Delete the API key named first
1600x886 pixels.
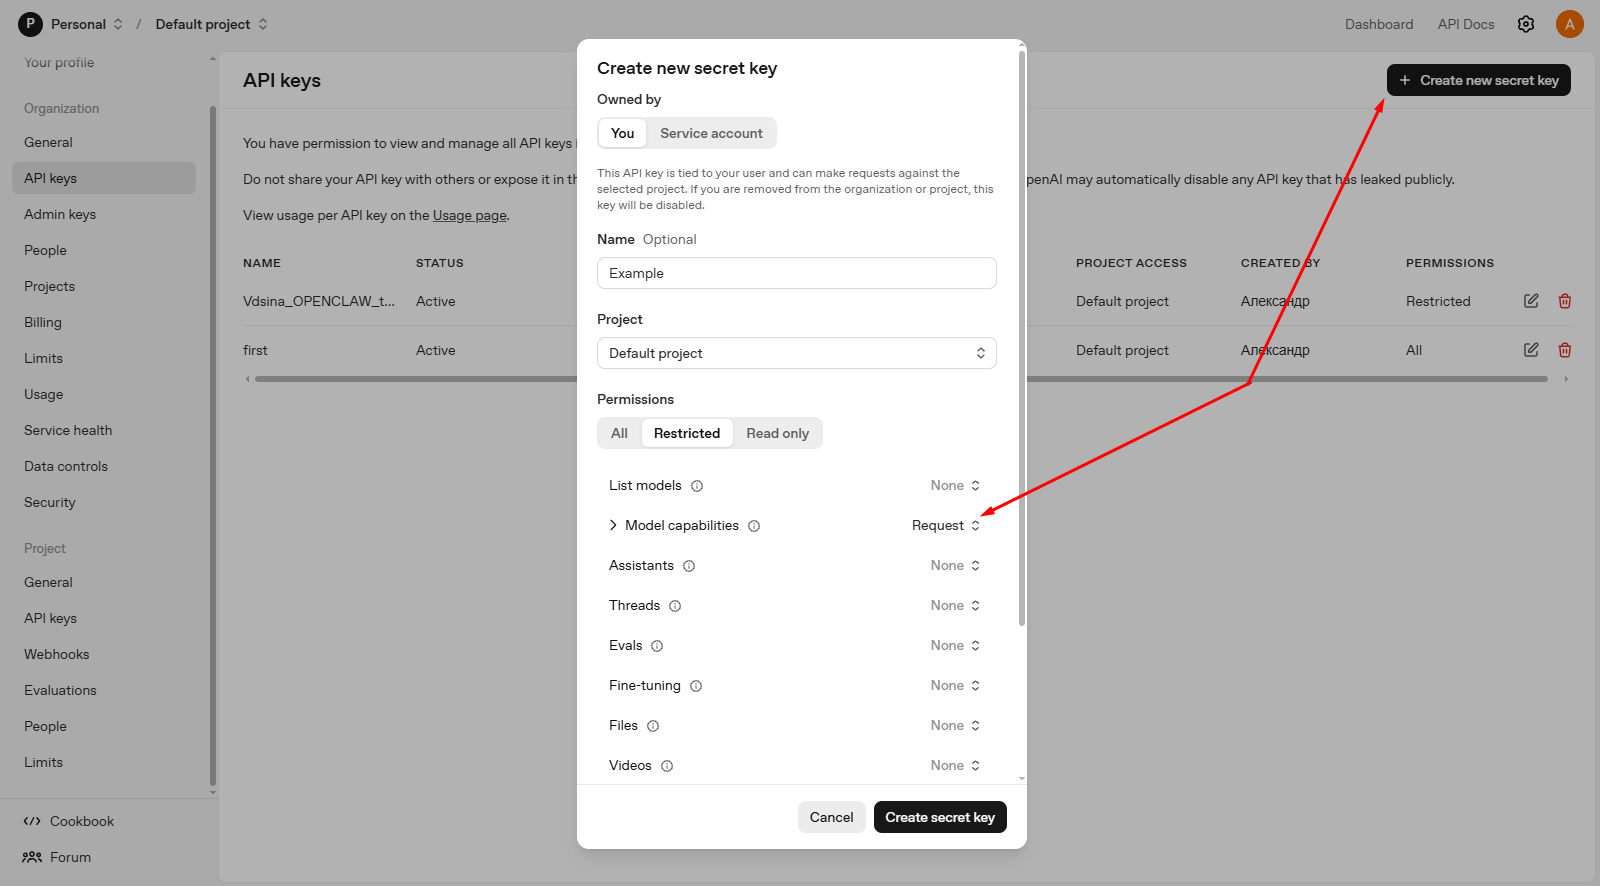tap(1565, 350)
